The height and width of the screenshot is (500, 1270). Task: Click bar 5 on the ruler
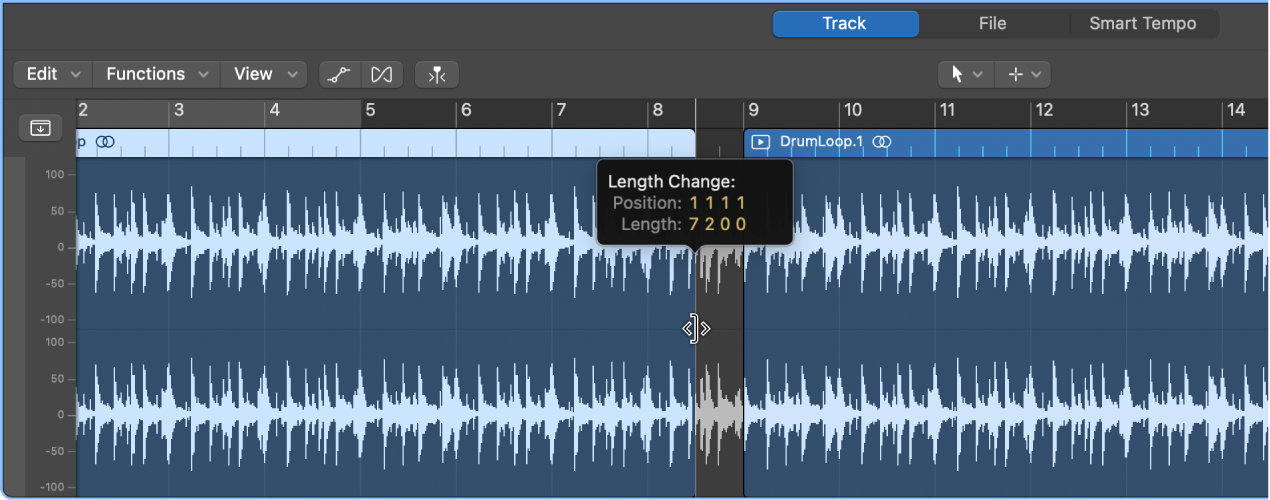(370, 110)
